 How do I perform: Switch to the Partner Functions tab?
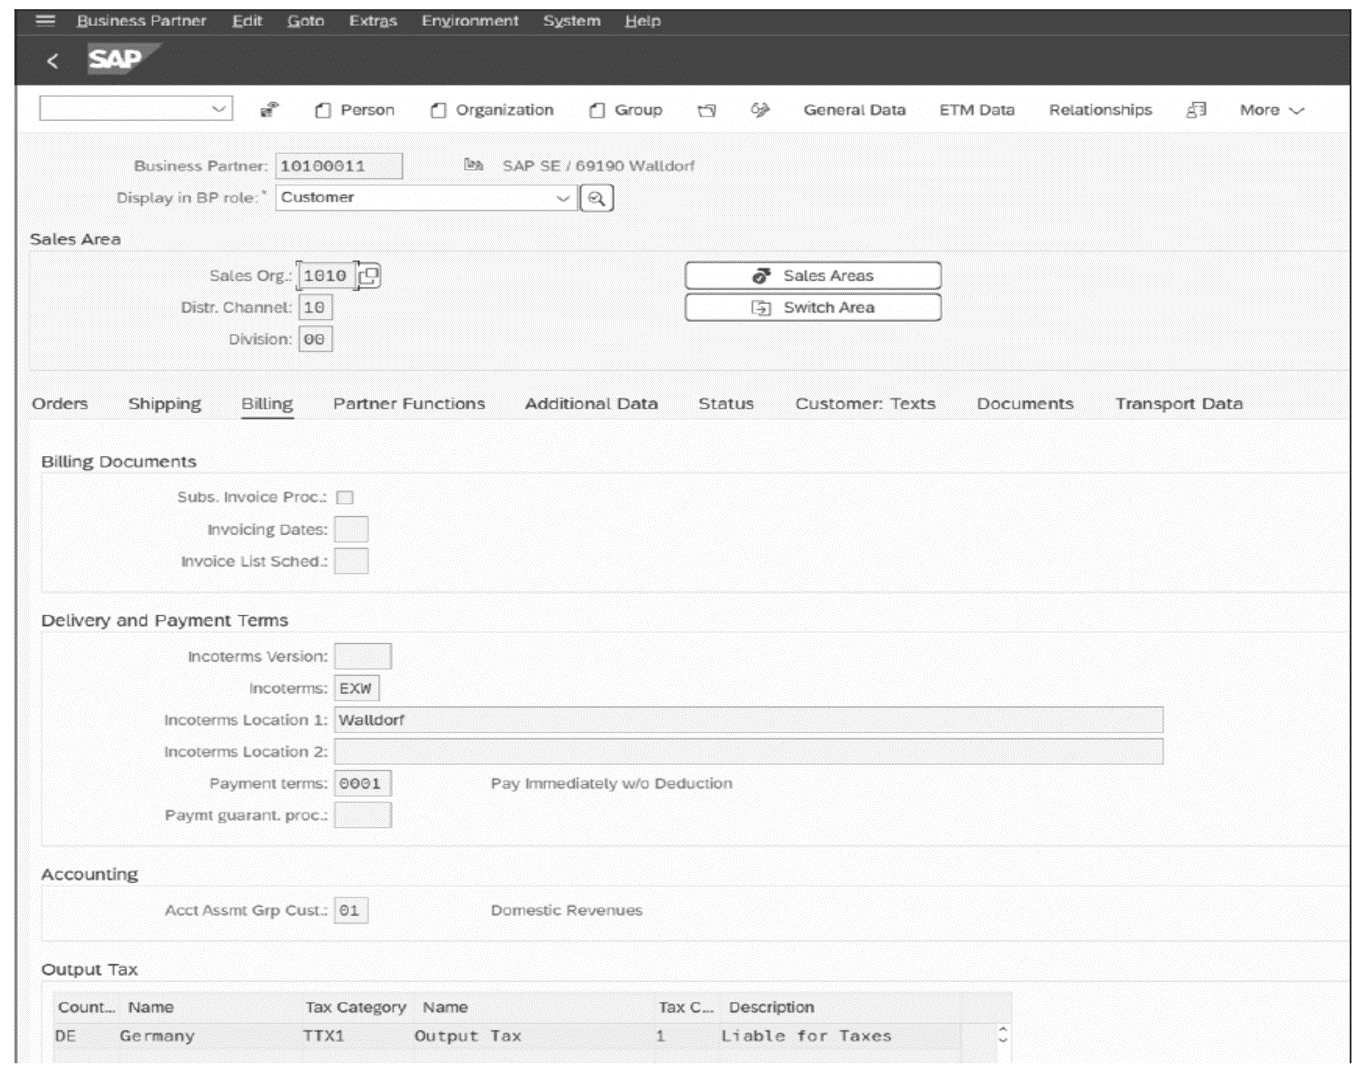pyautogui.click(x=410, y=403)
